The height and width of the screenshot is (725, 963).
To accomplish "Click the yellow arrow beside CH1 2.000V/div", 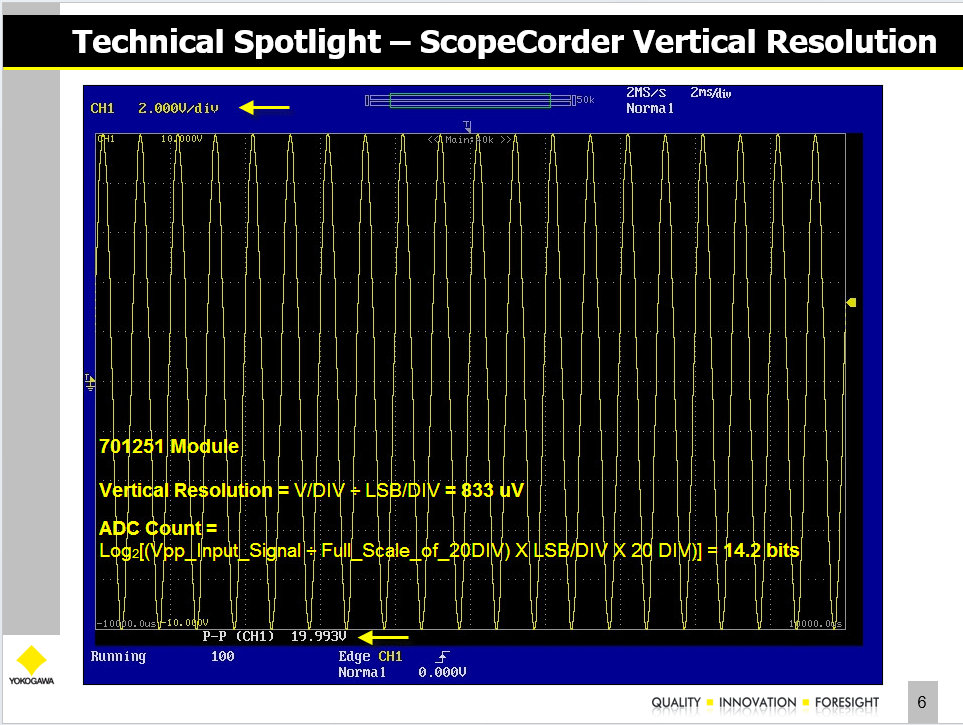I will 264,107.
